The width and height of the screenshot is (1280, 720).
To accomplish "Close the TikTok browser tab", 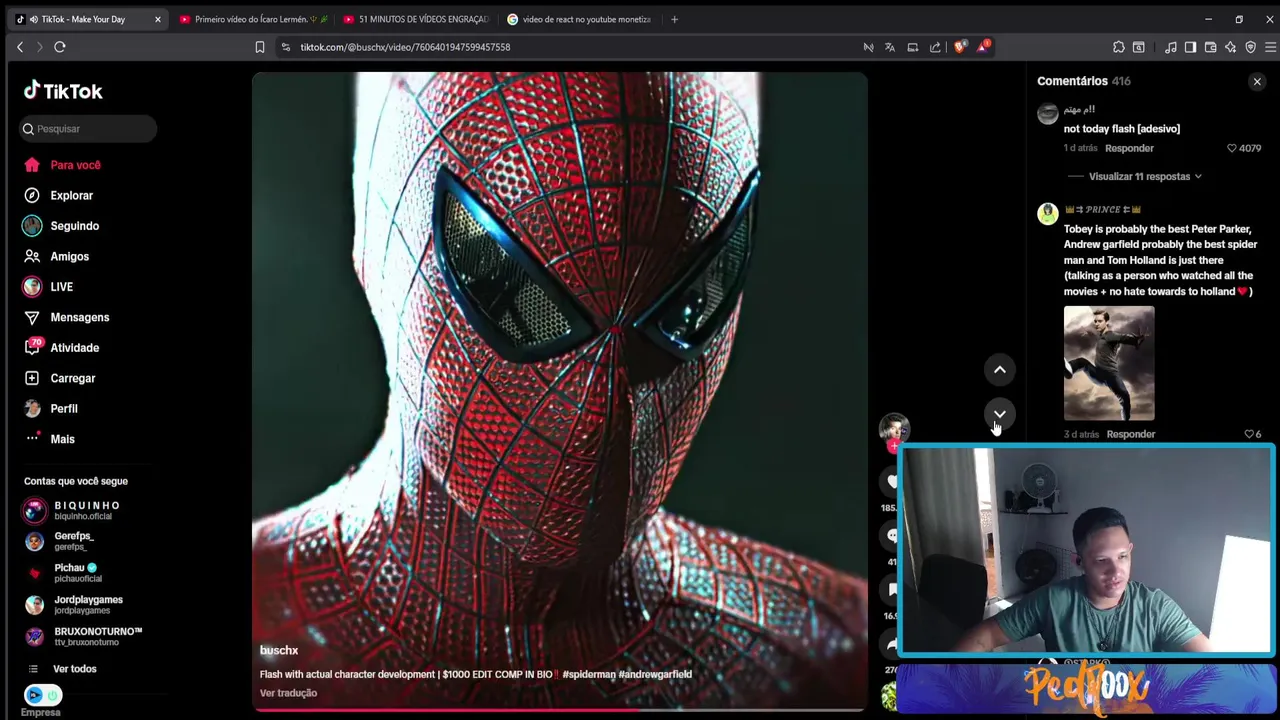I will (x=157, y=19).
